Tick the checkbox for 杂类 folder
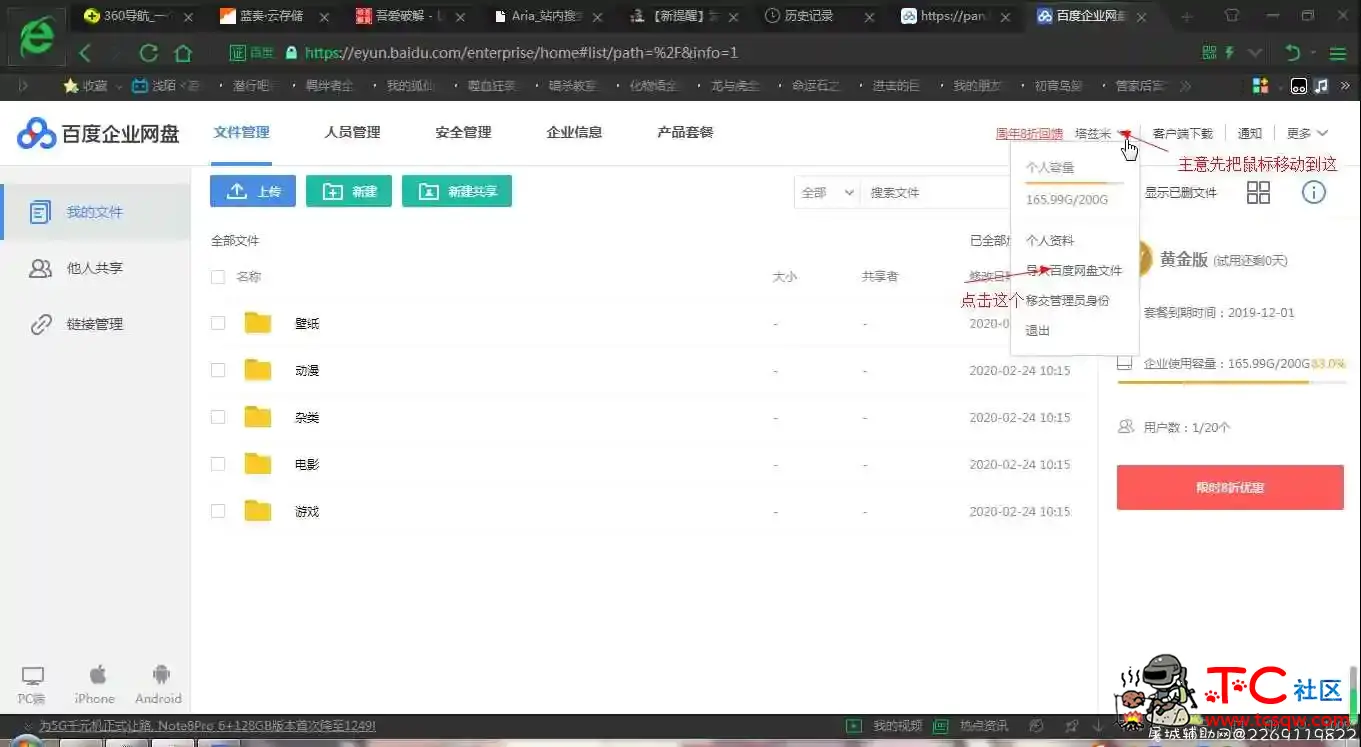This screenshot has width=1361, height=747. (218, 417)
